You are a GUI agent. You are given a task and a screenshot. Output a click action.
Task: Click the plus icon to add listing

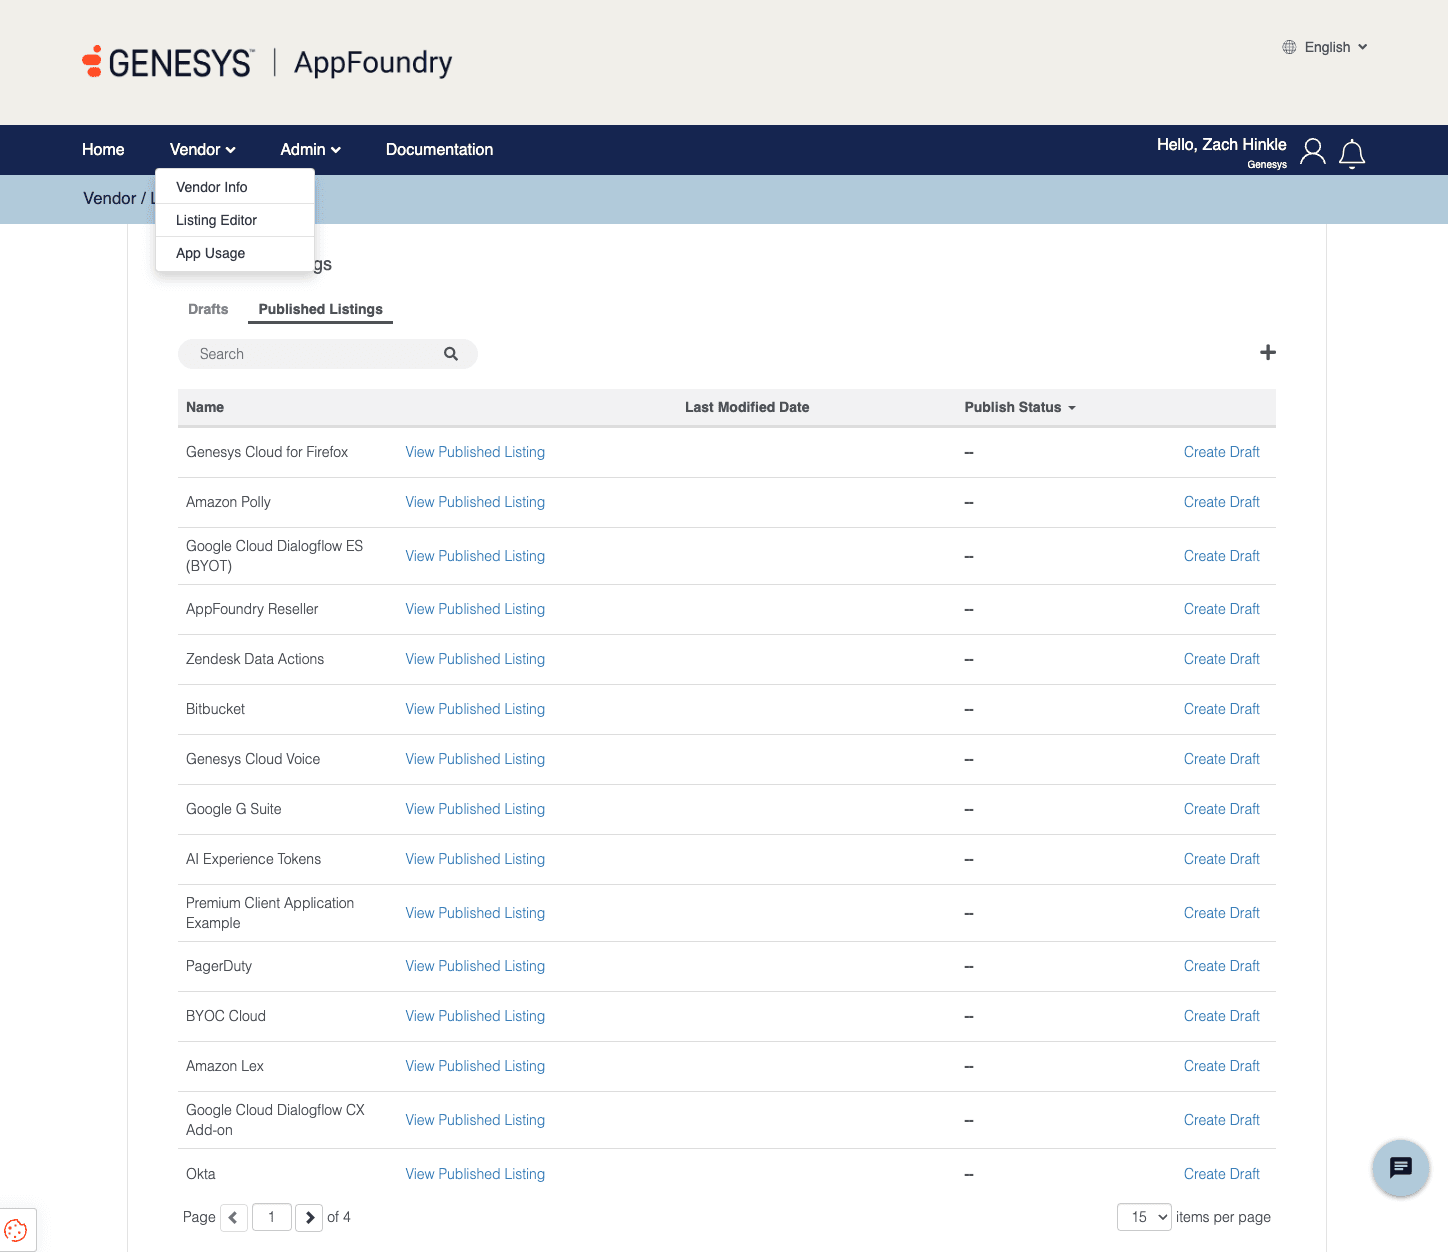click(x=1267, y=353)
